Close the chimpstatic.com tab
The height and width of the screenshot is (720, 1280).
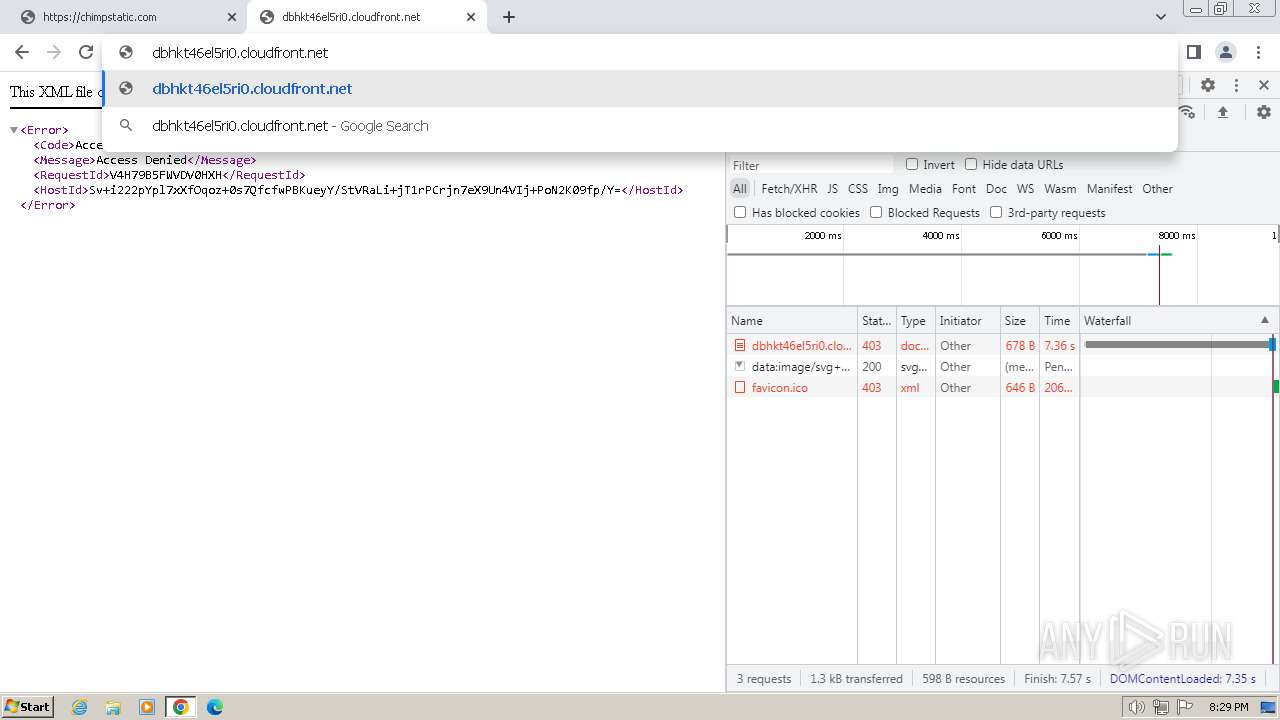231,17
